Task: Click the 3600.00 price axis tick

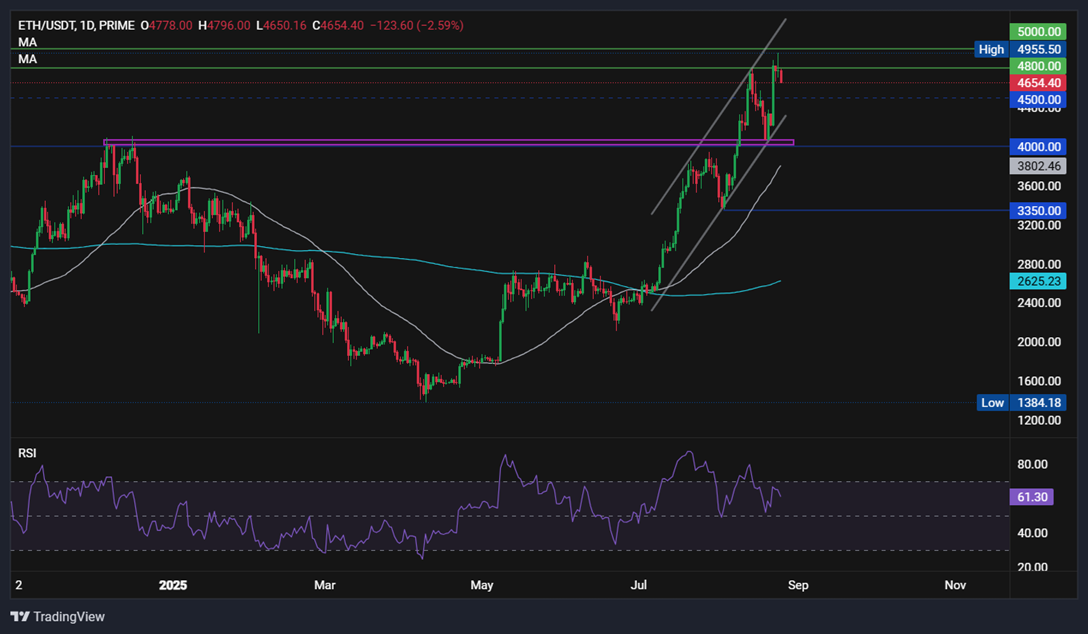Action: coord(1039,186)
